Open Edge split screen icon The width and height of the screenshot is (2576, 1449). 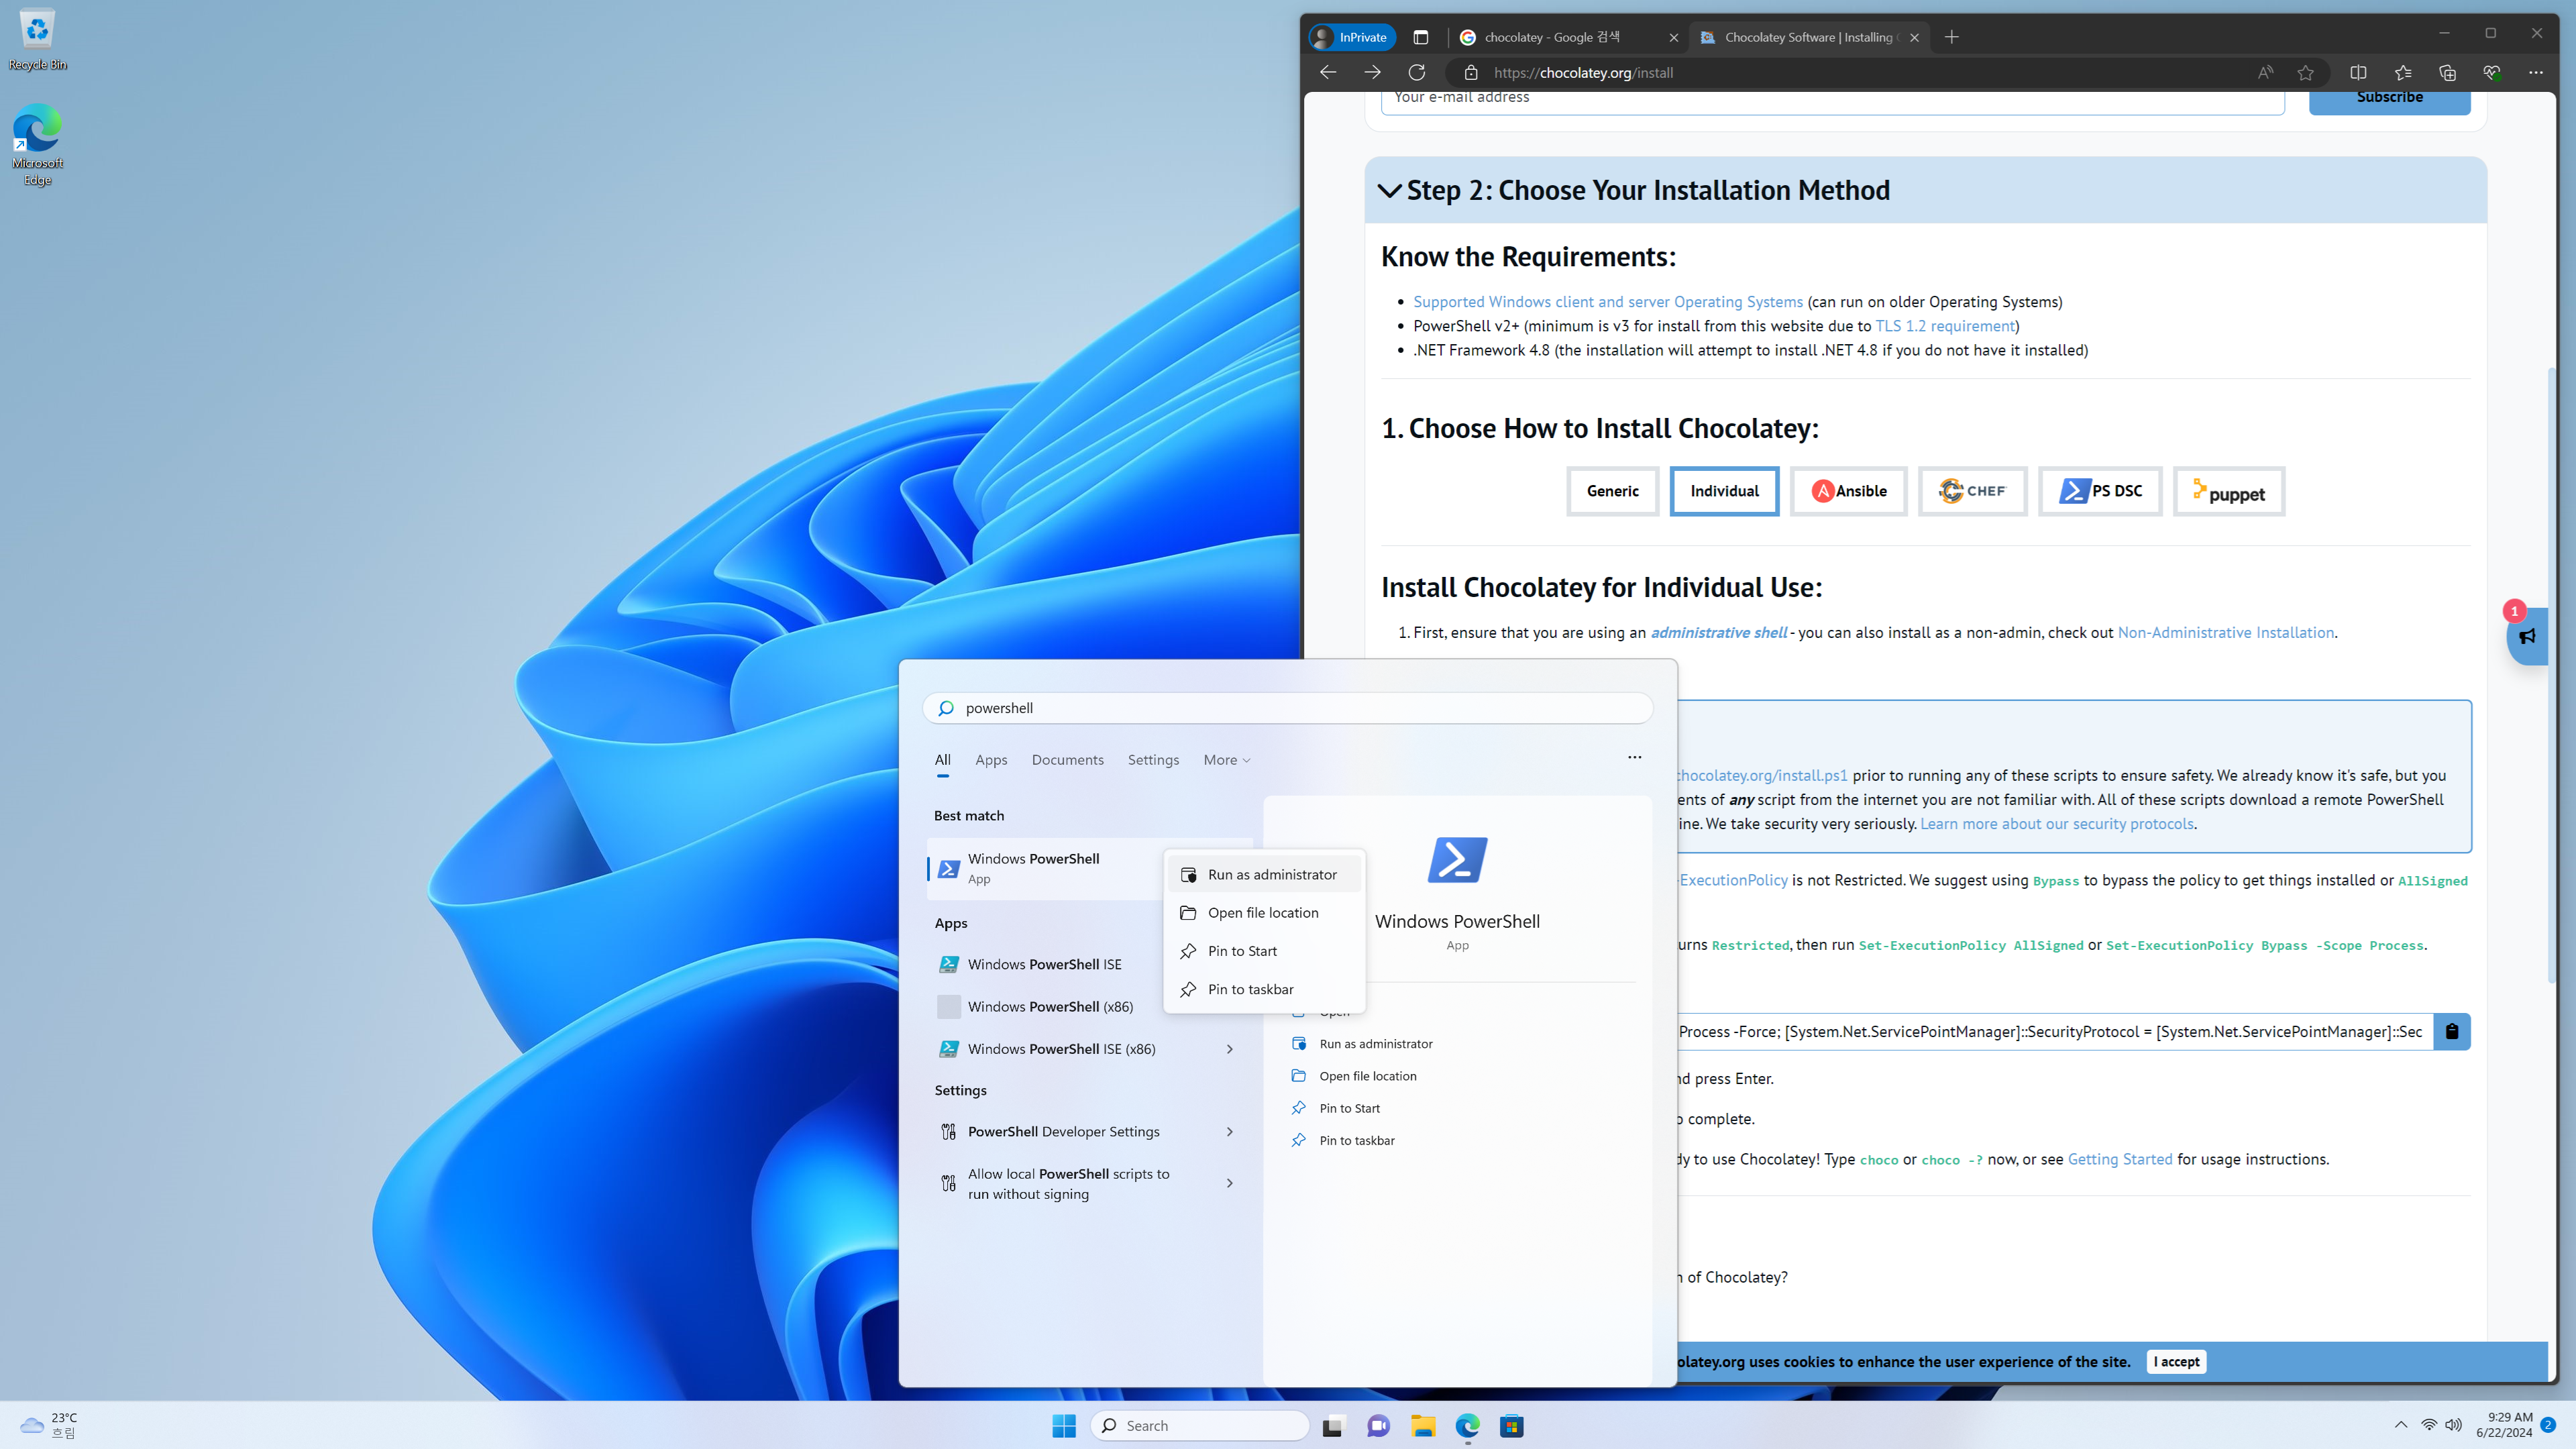click(2358, 72)
